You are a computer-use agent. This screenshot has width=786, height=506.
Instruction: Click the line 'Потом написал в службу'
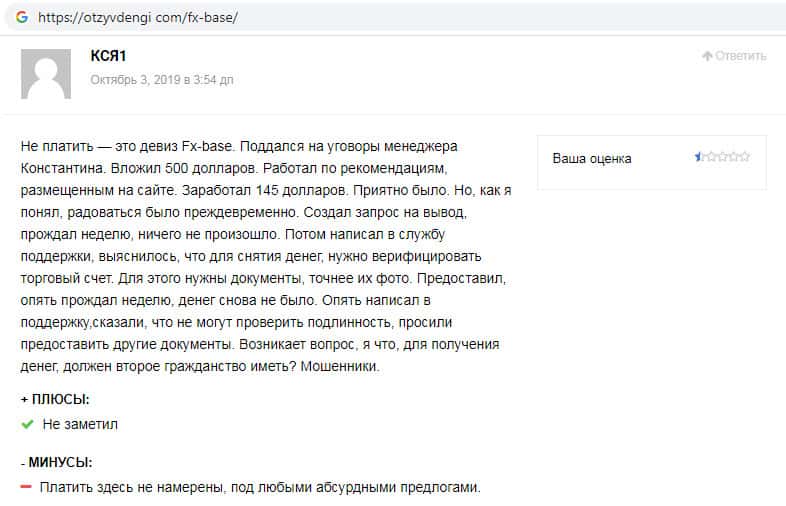click(x=233, y=235)
